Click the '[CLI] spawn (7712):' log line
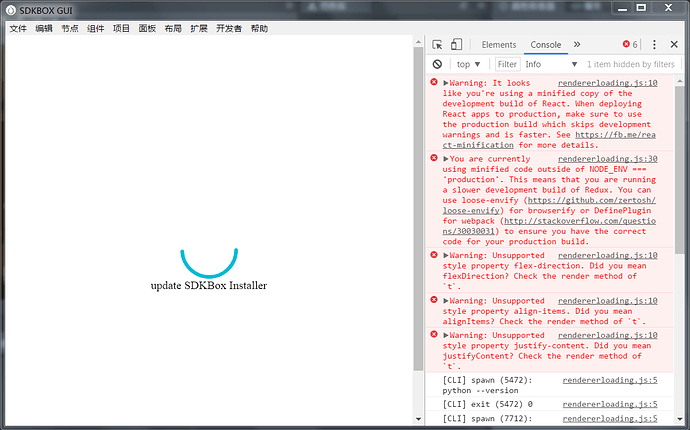This screenshot has height=430, width=690. [488, 419]
